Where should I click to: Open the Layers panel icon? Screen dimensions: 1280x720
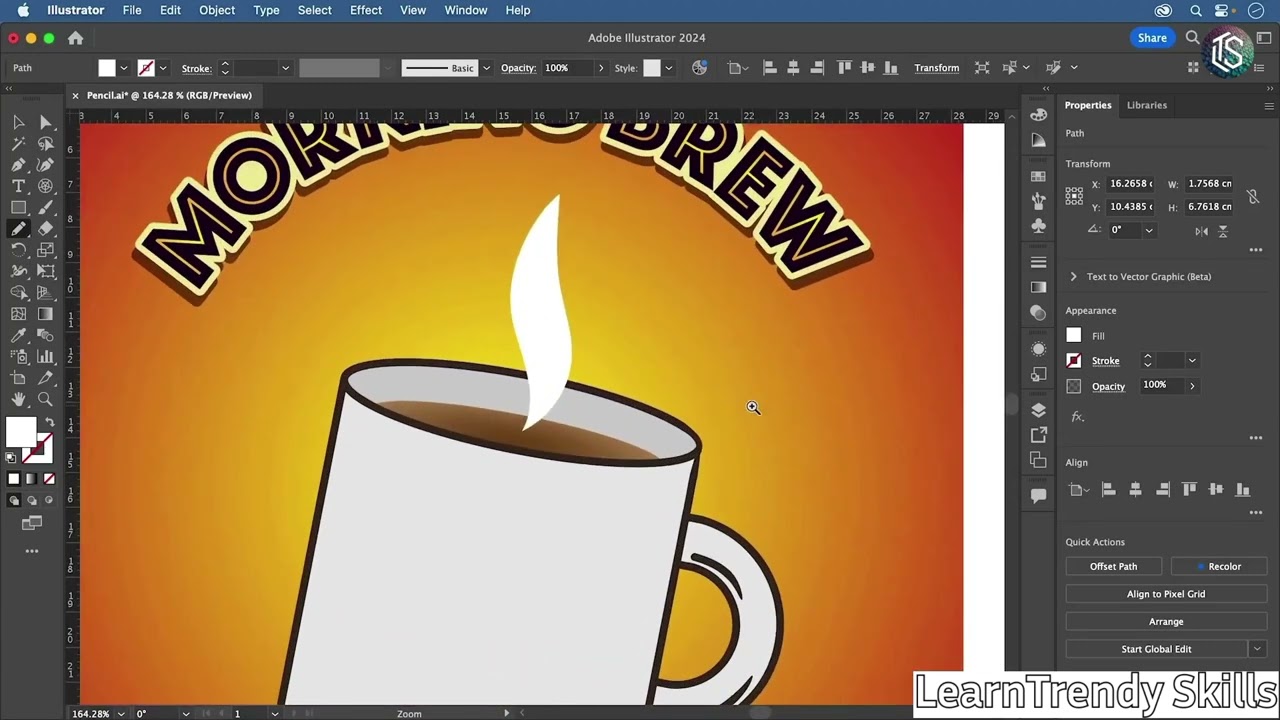pyautogui.click(x=1038, y=410)
